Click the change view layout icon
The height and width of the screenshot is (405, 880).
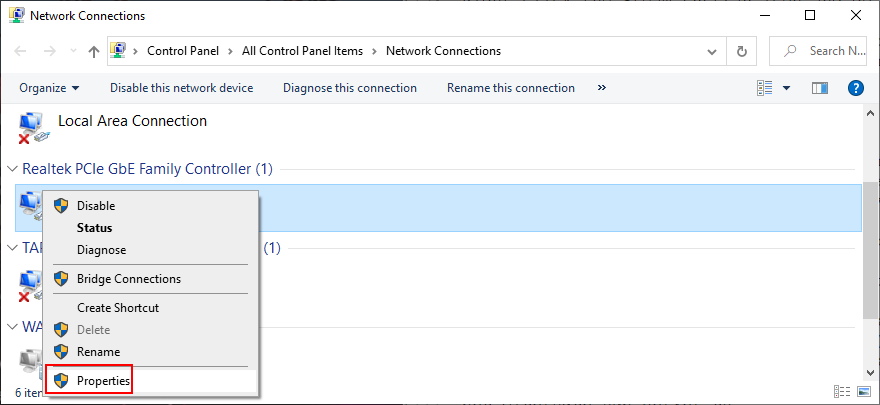[x=764, y=88]
